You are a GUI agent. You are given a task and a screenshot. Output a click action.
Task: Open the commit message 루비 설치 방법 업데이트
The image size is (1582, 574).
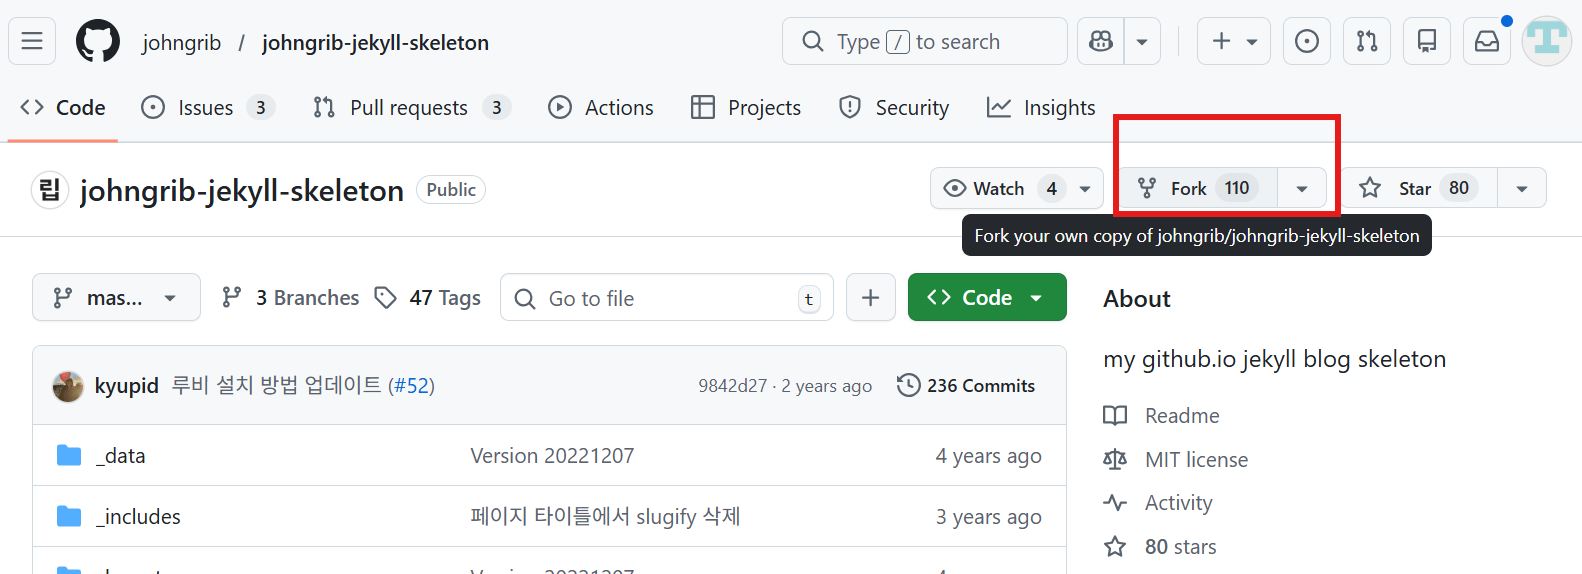tap(276, 385)
